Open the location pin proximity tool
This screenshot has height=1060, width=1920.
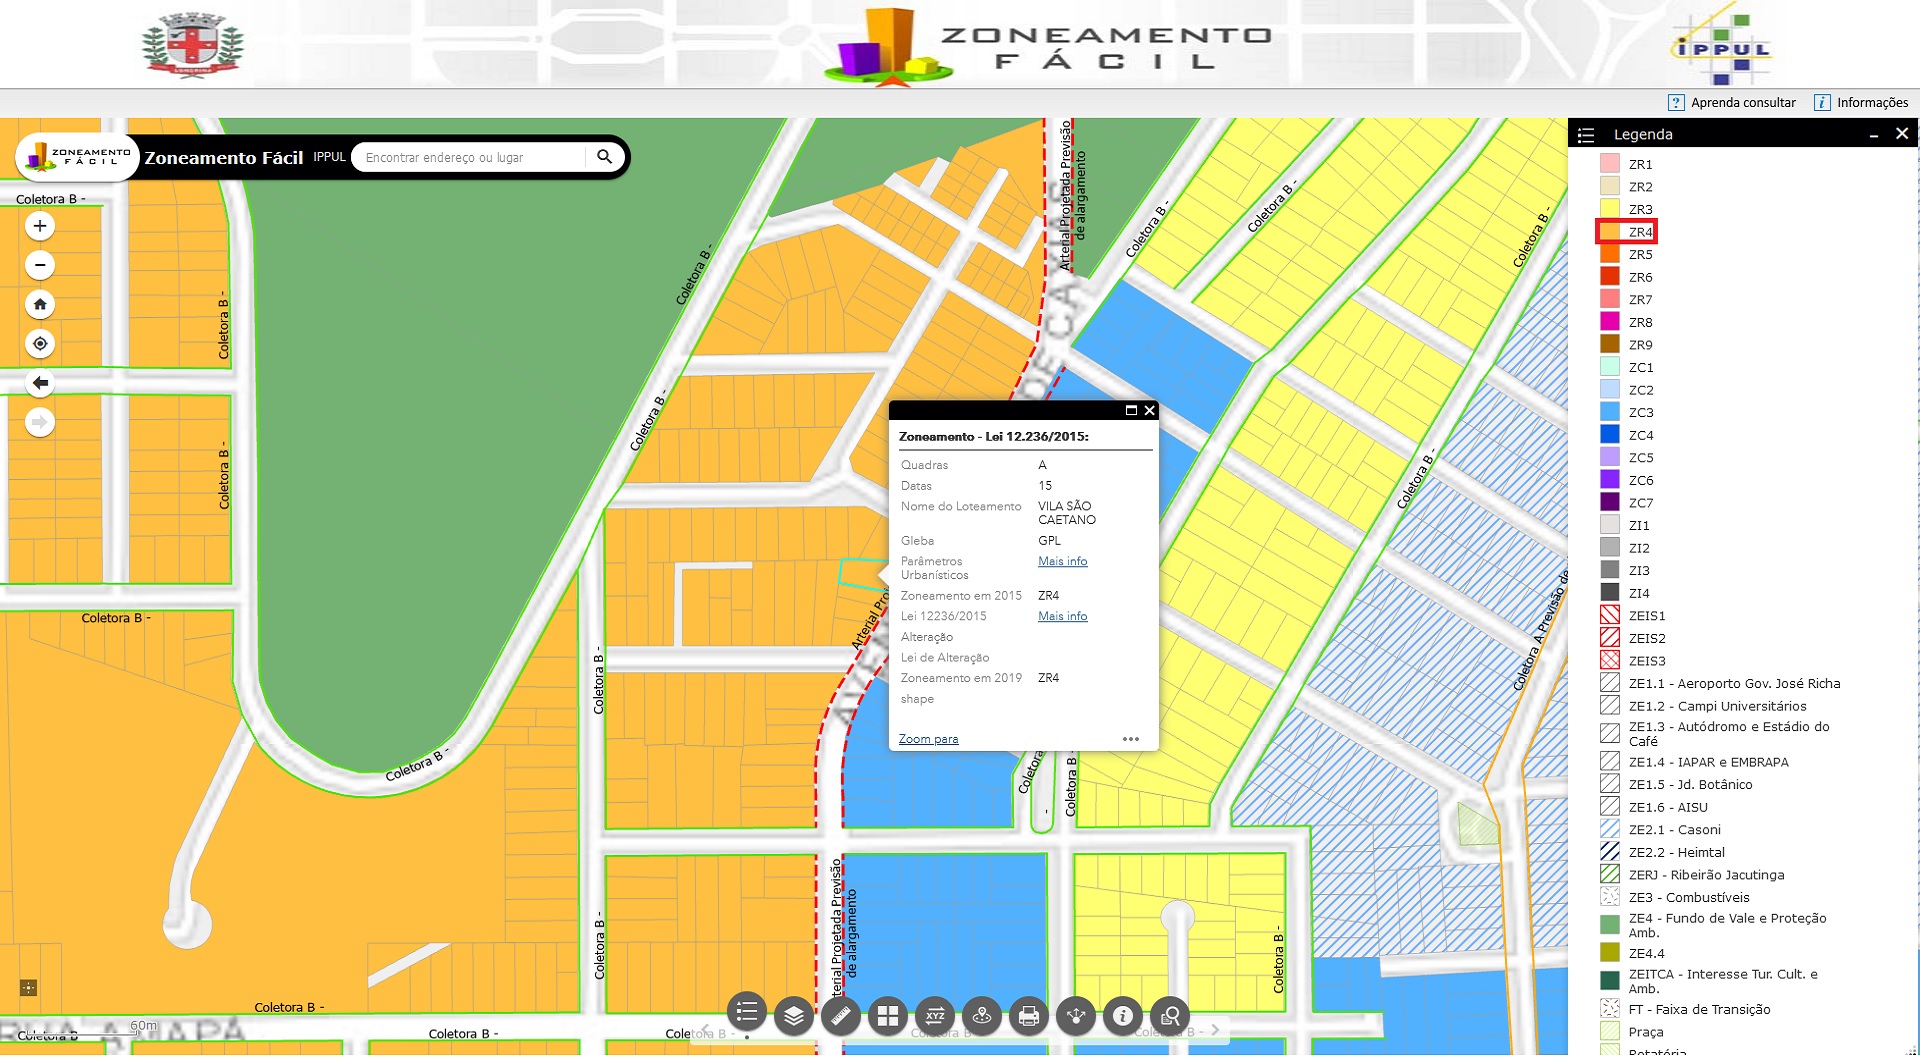(x=982, y=1017)
